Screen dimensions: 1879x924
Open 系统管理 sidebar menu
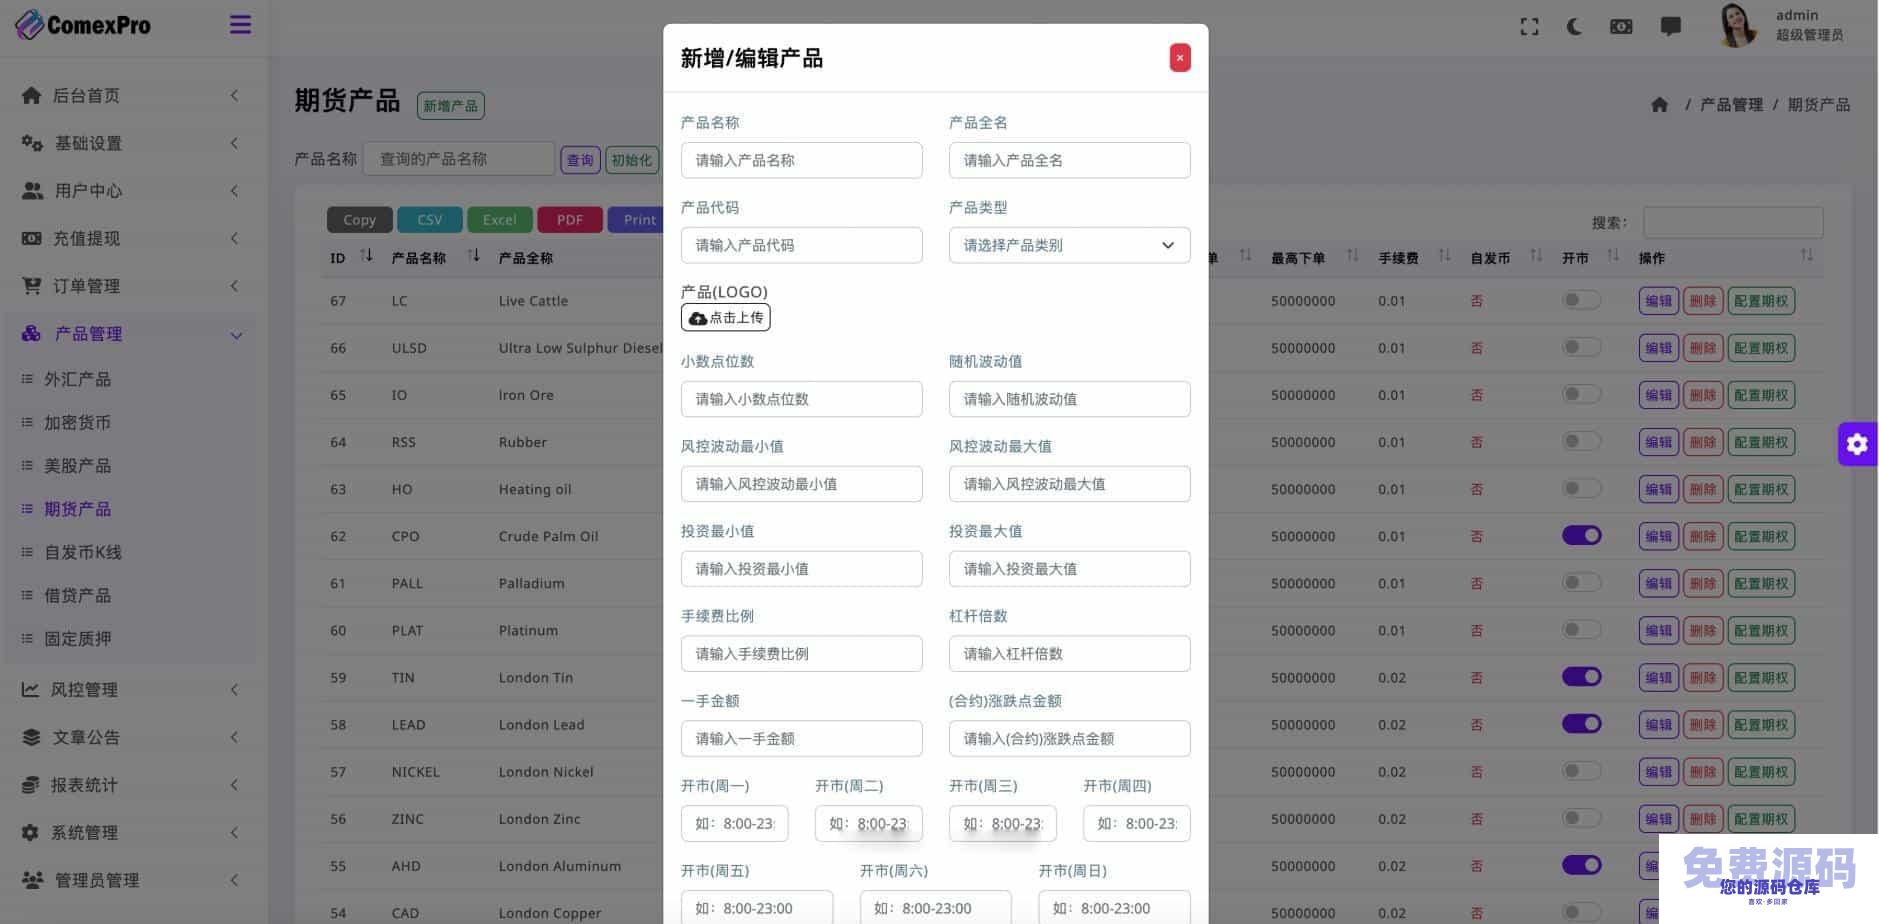tap(130, 832)
